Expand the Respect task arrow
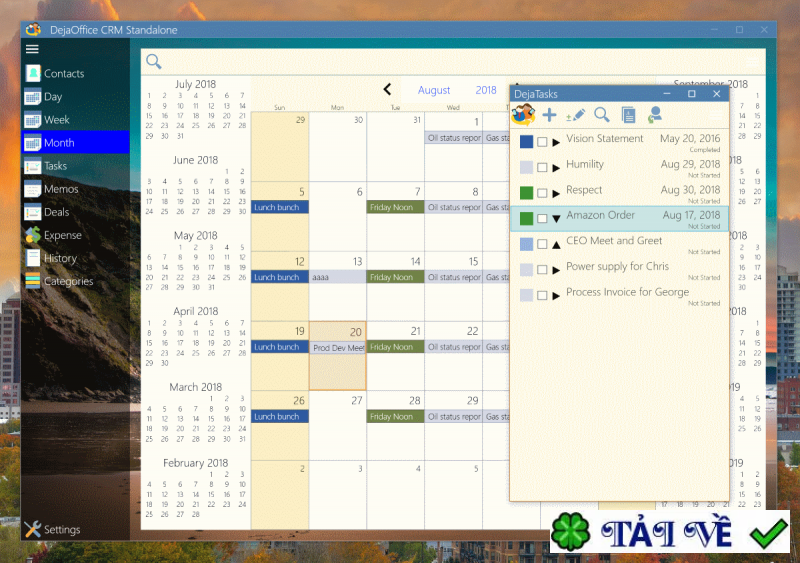The image size is (800, 563). coord(556,193)
